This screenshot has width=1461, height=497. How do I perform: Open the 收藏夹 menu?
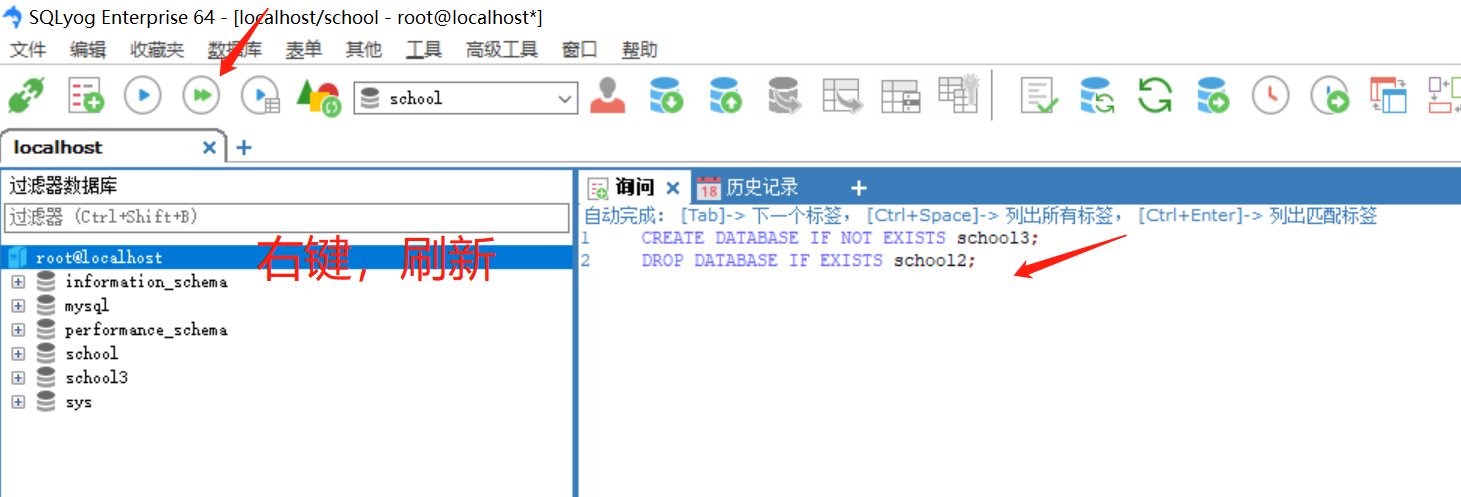click(x=157, y=49)
